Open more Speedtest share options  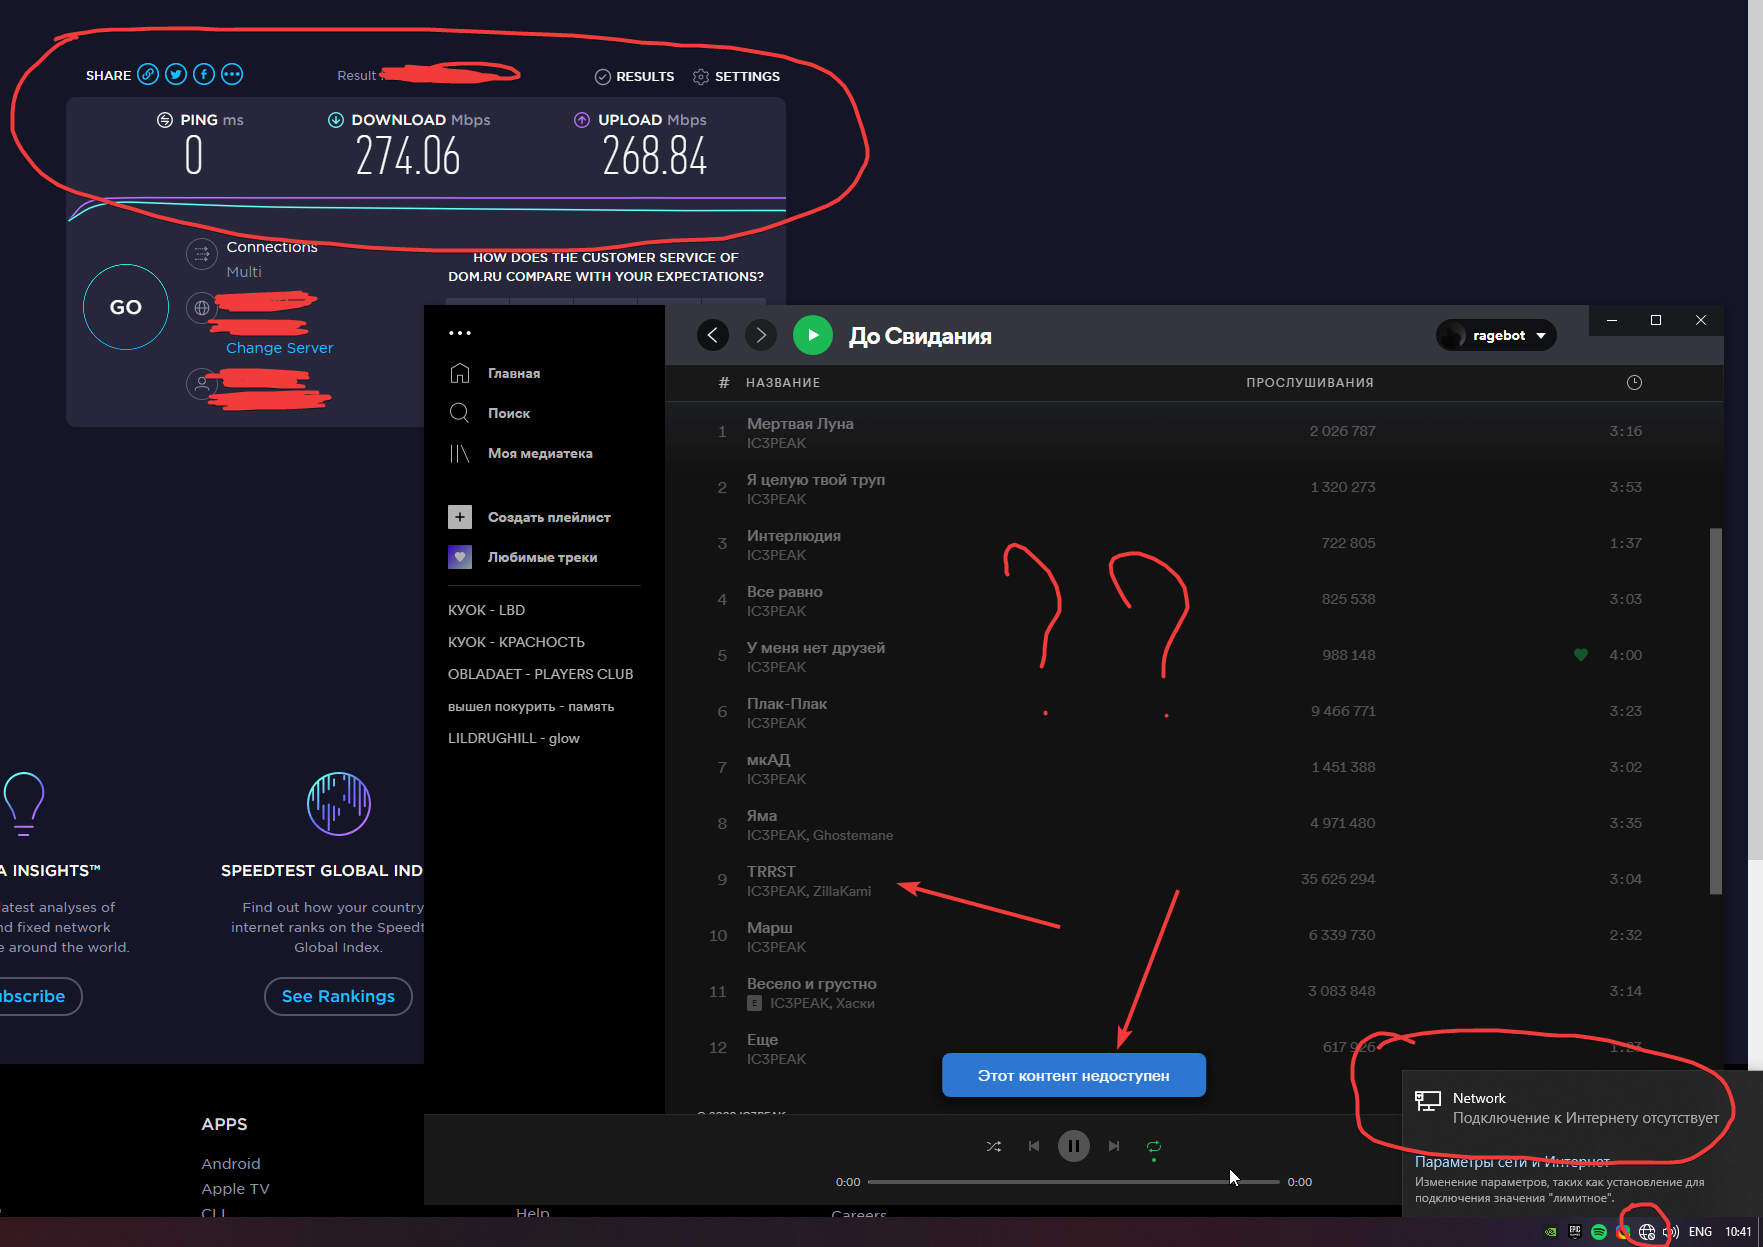[x=232, y=74]
